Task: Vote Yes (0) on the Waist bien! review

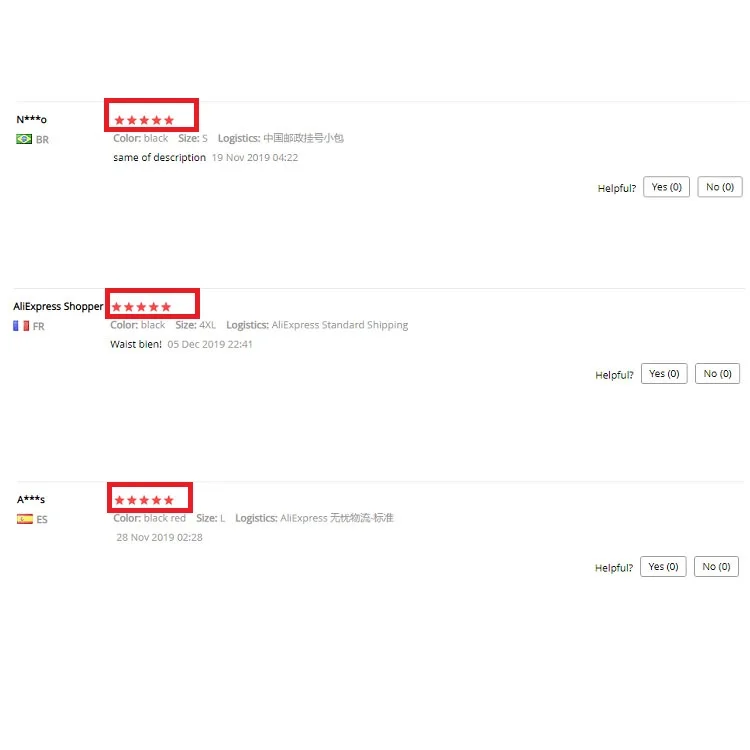Action: point(664,374)
